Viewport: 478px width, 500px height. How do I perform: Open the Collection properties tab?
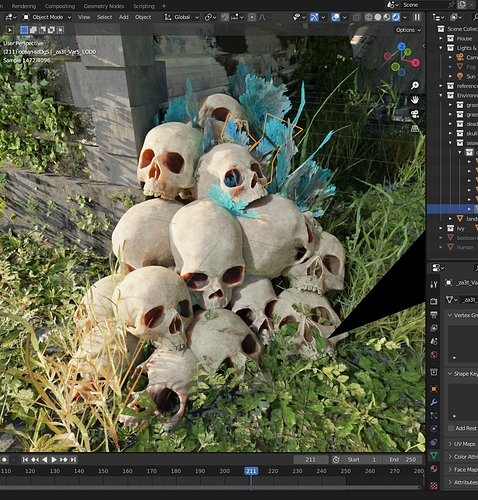[434, 372]
